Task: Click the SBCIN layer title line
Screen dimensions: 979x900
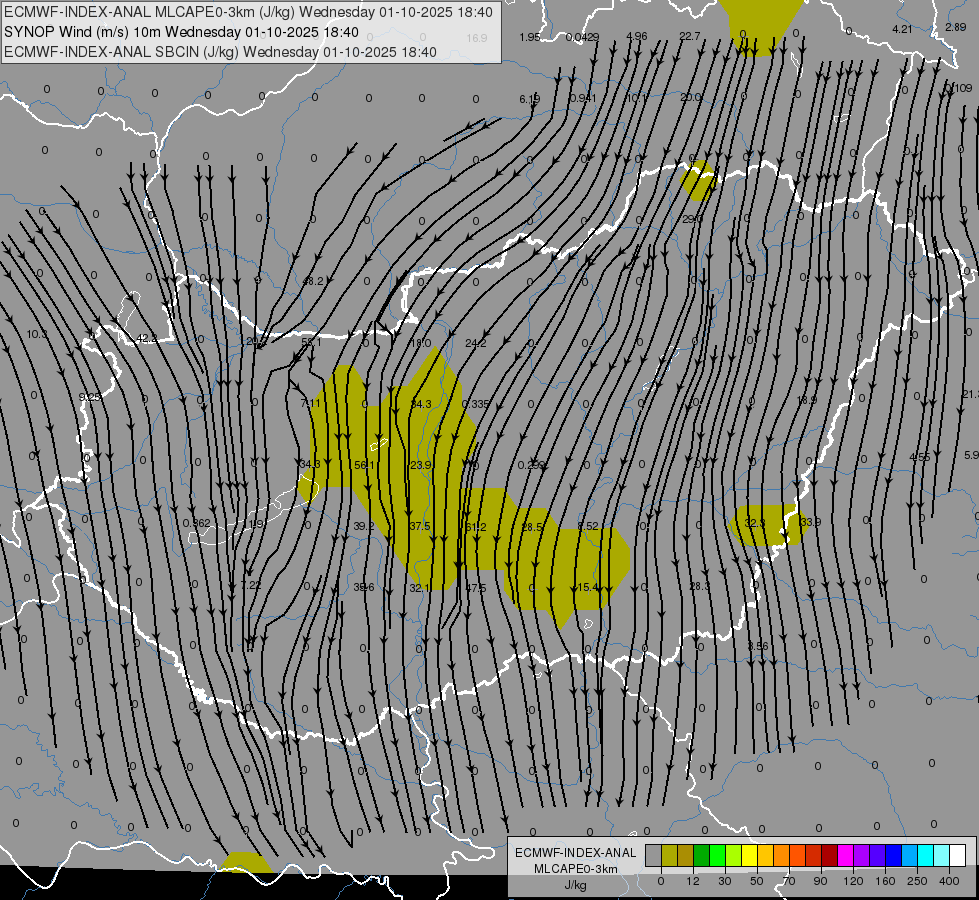Action: 220,52
